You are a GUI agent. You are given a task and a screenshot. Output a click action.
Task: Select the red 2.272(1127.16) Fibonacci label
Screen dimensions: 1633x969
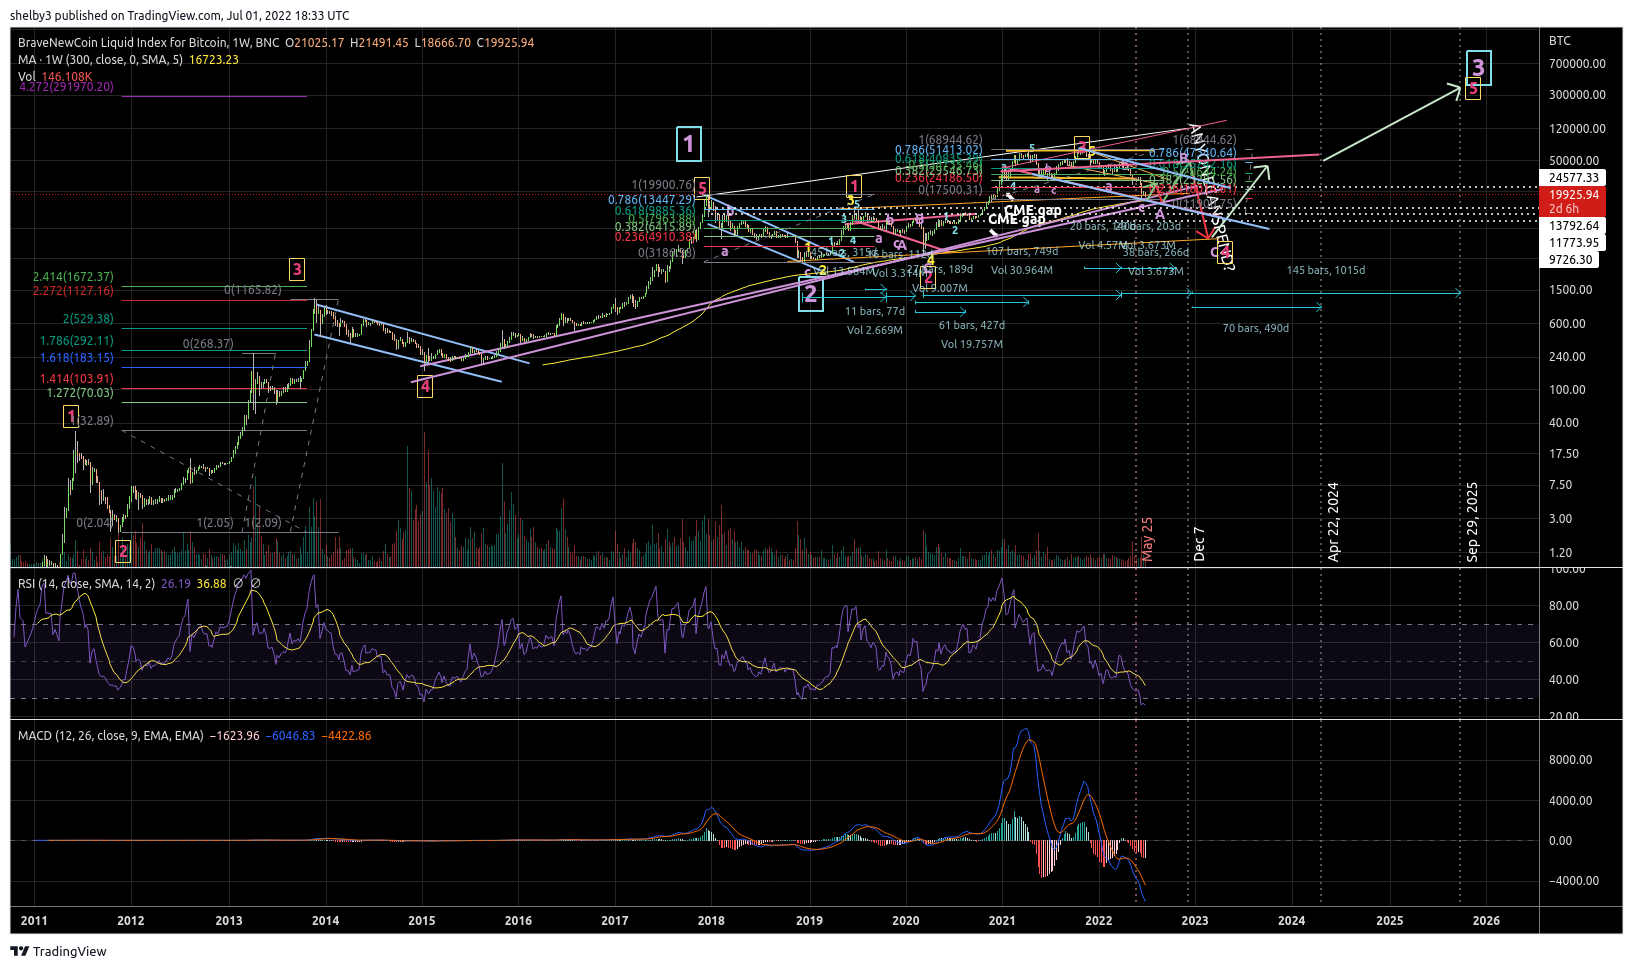pos(73,291)
